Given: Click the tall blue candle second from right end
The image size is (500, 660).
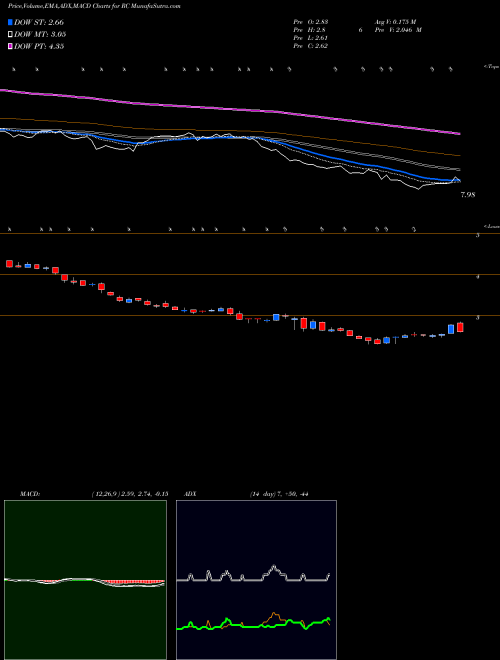Looking at the screenshot, I should click(451, 329).
